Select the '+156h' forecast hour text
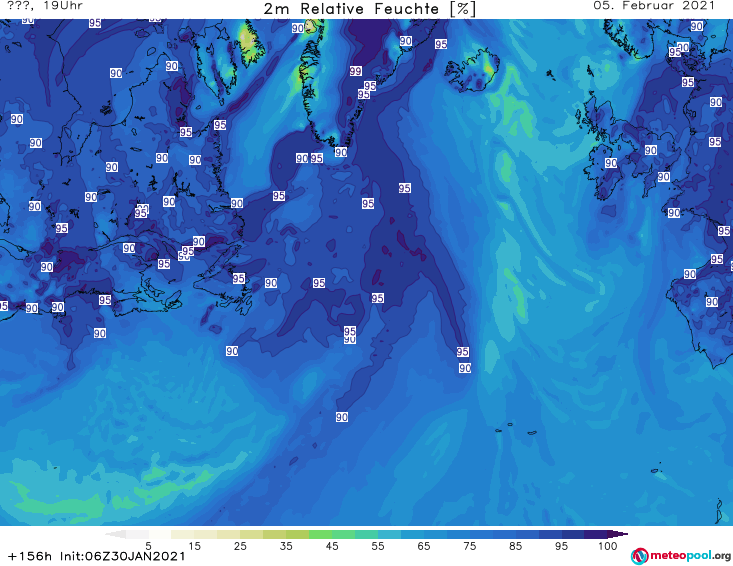Image resolution: width=733 pixels, height=566 pixels. coord(30,556)
